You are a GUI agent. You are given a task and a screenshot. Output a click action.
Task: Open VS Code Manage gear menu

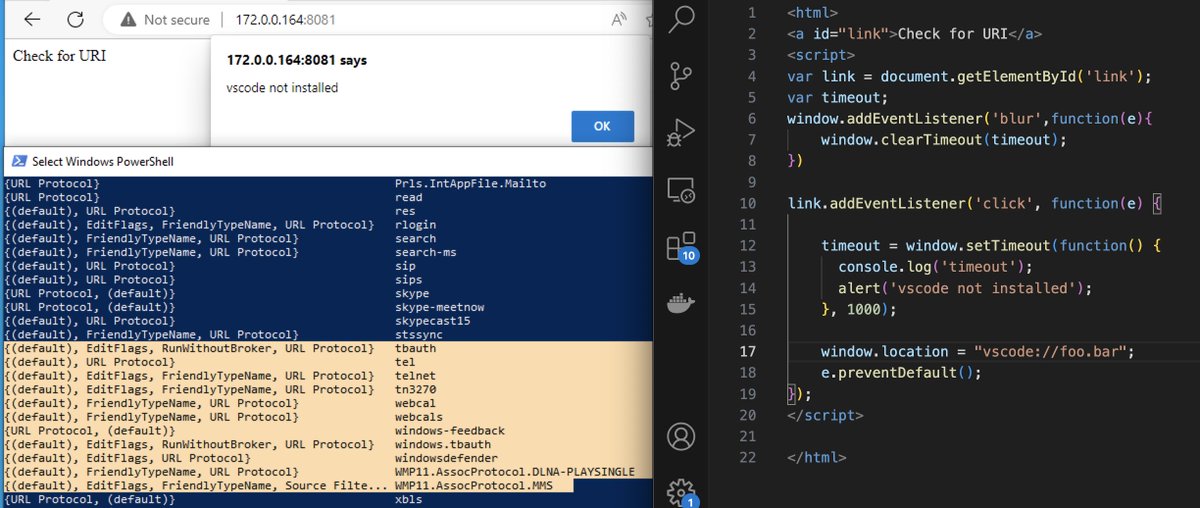point(681,491)
